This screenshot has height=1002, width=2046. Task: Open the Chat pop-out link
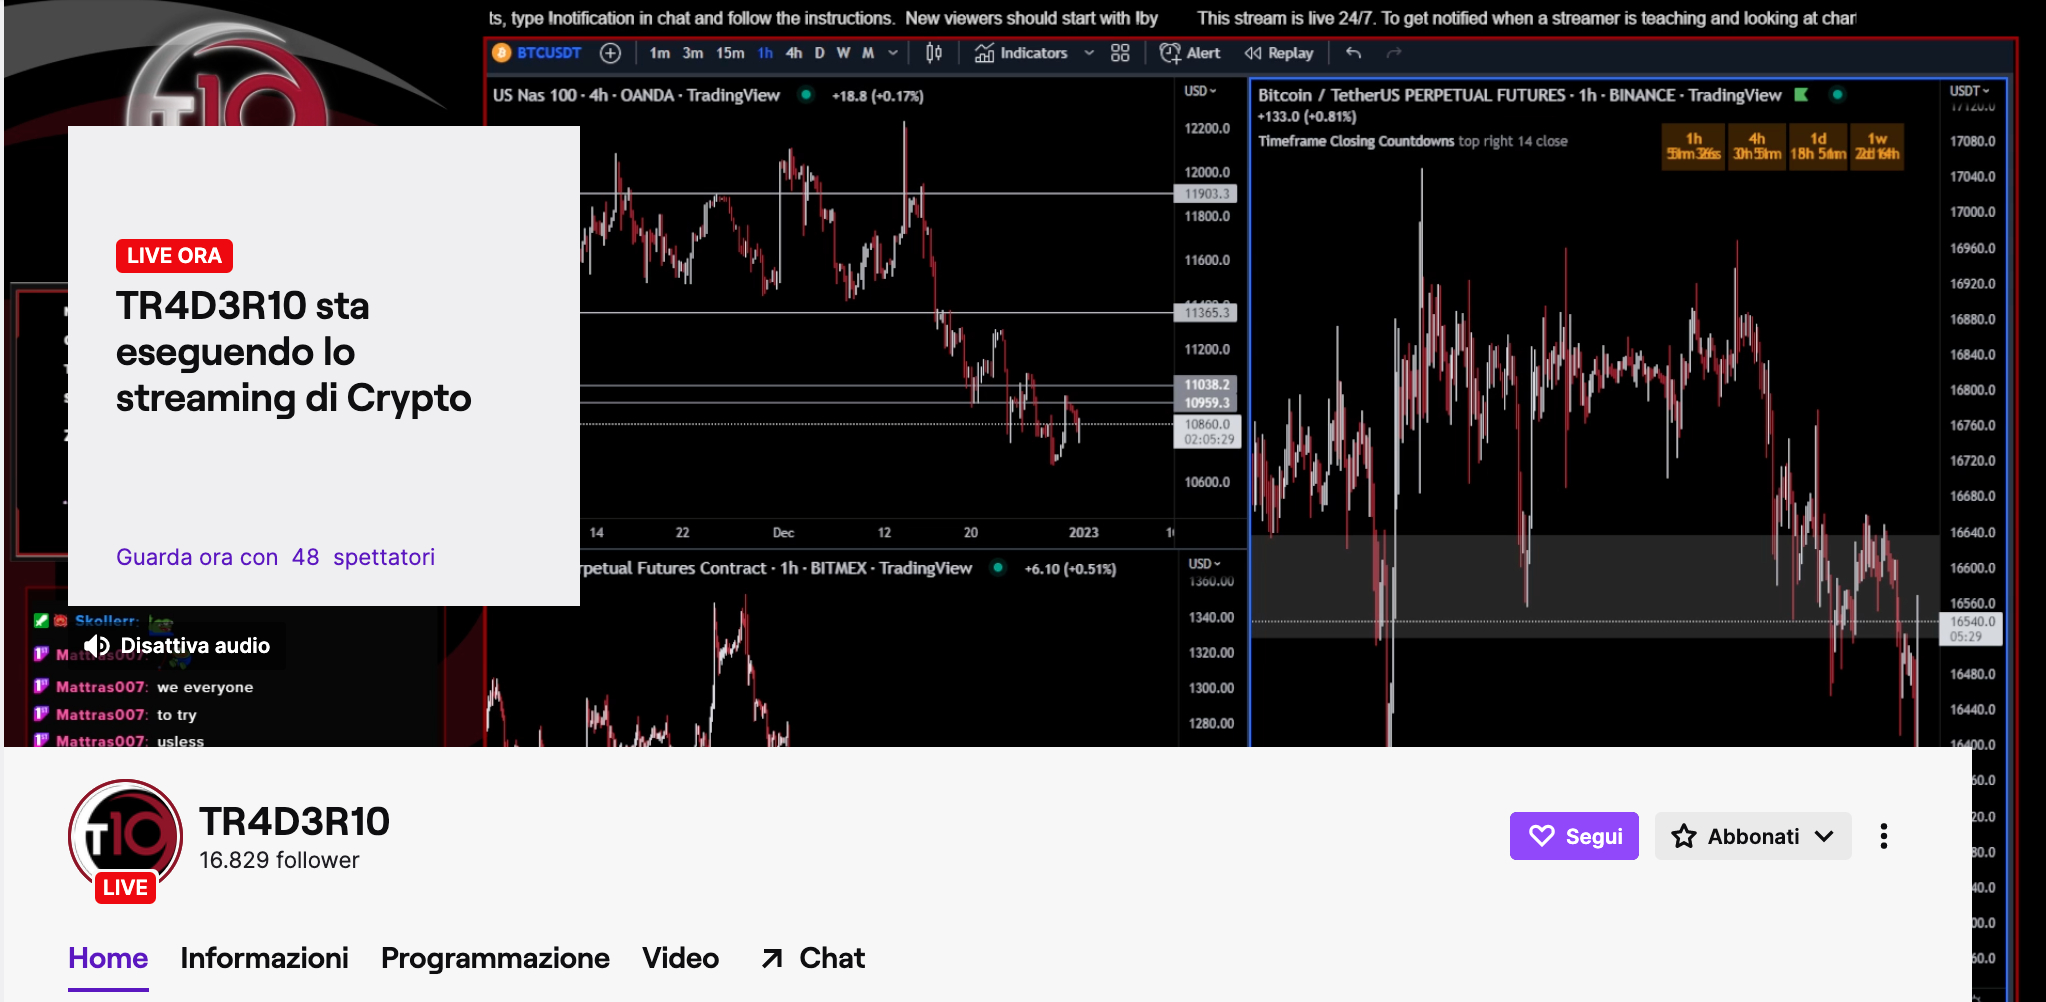812,958
